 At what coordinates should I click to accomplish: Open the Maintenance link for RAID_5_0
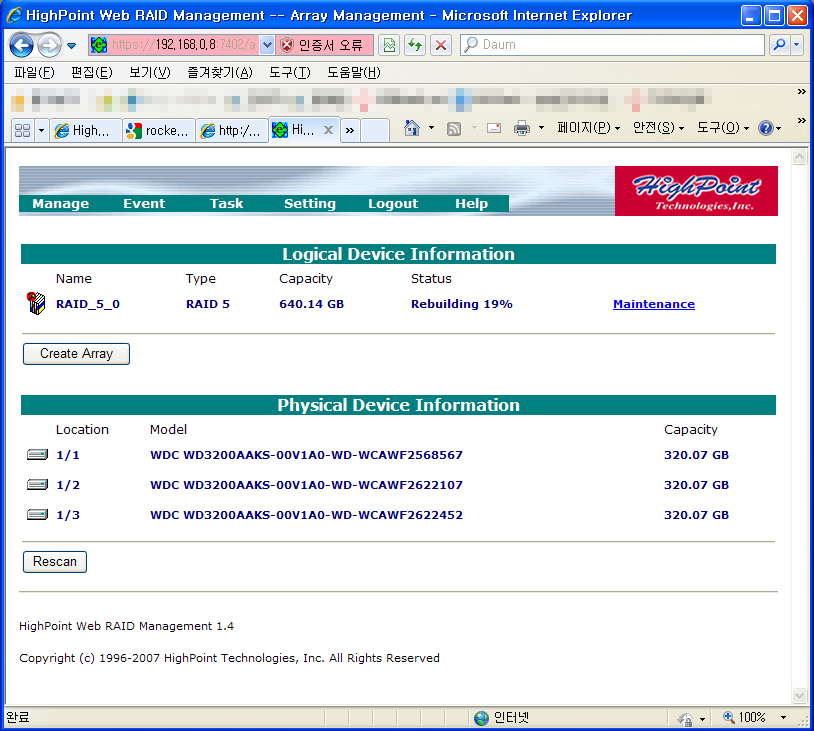pos(654,304)
